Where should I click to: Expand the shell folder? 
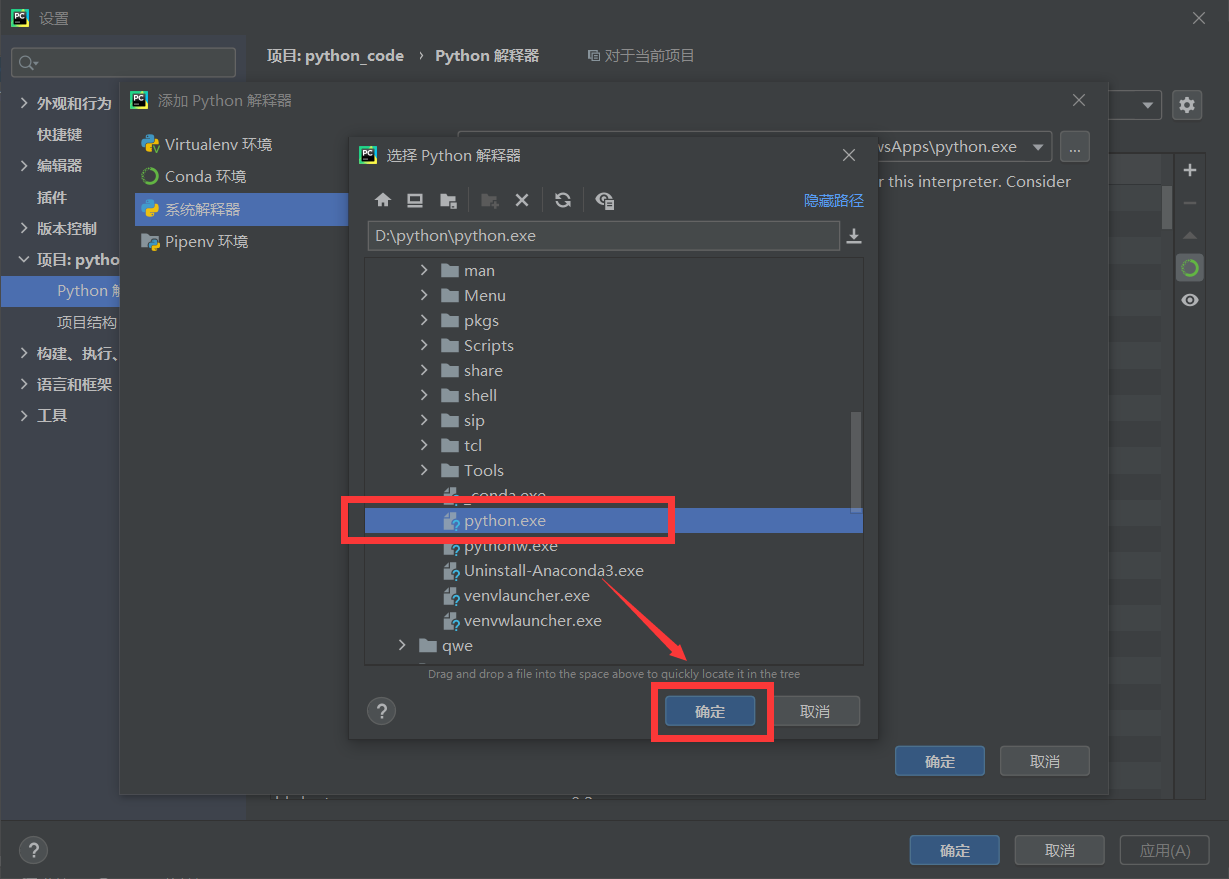point(424,395)
